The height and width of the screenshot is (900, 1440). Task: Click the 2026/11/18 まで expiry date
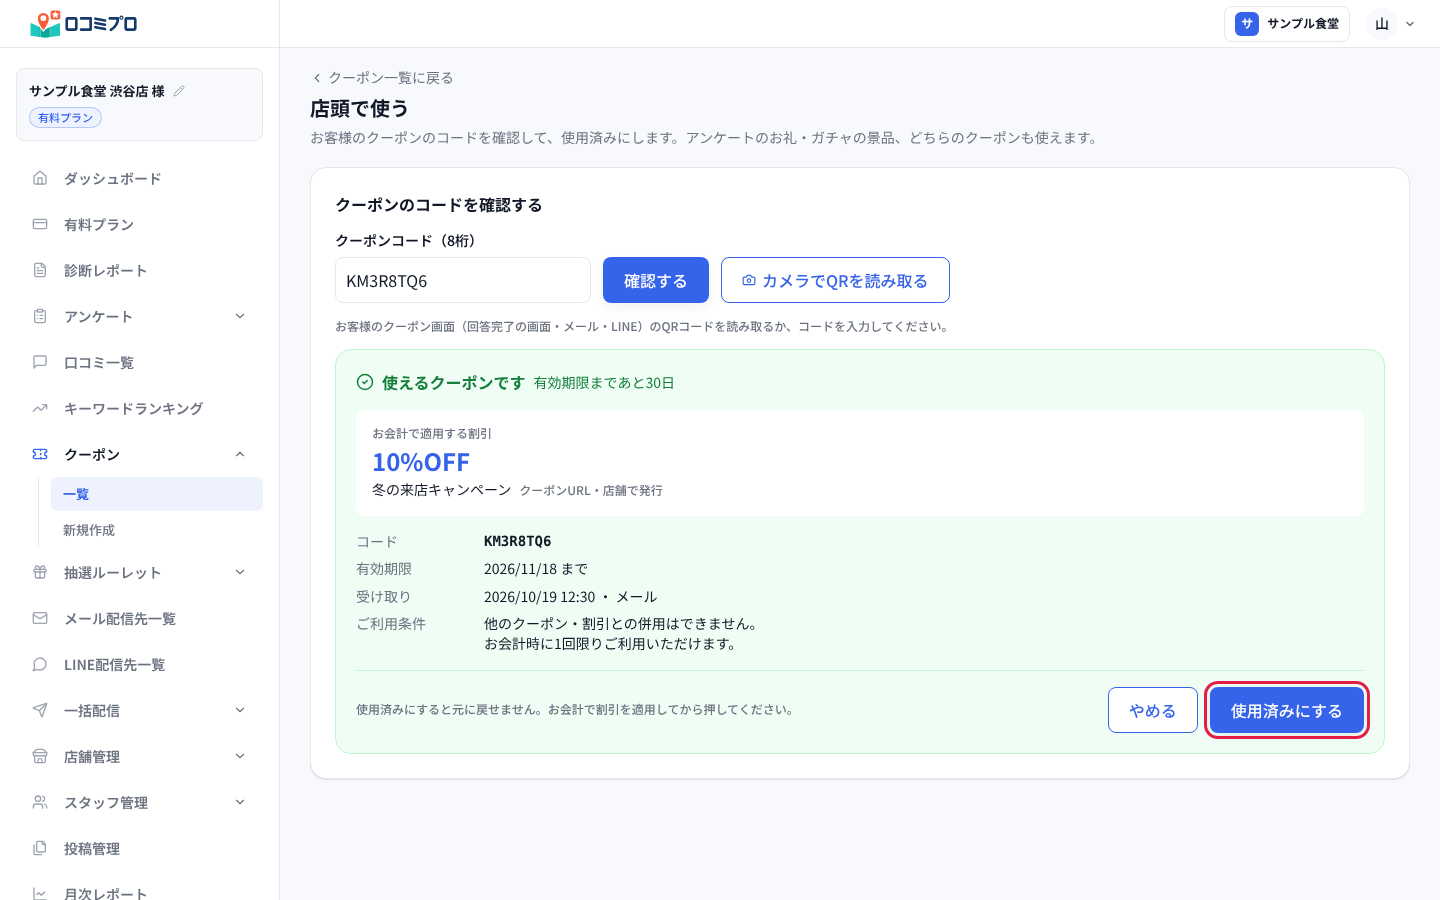pos(536,569)
